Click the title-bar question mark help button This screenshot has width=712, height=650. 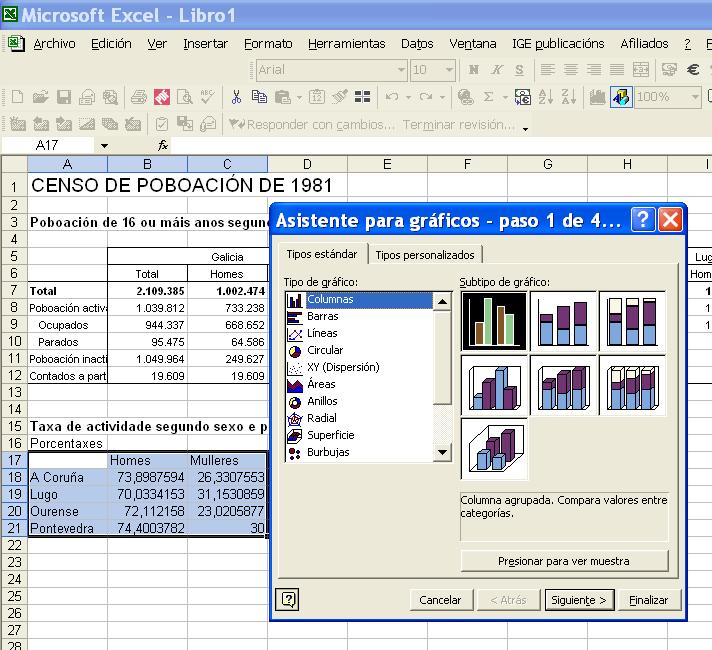(x=643, y=220)
